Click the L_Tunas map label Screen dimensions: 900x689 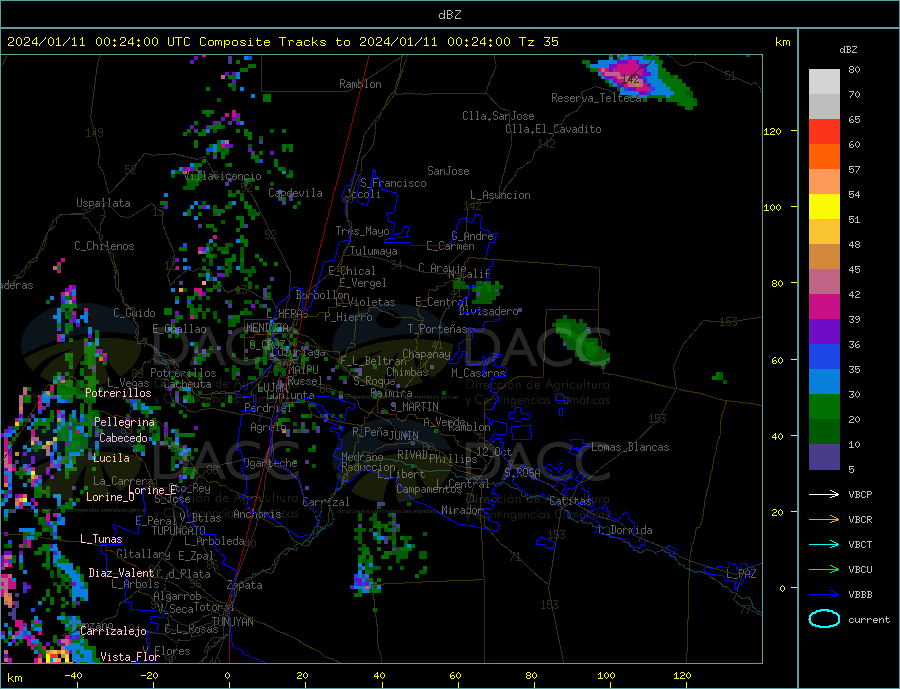pyautogui.click(x=101, y=539)
